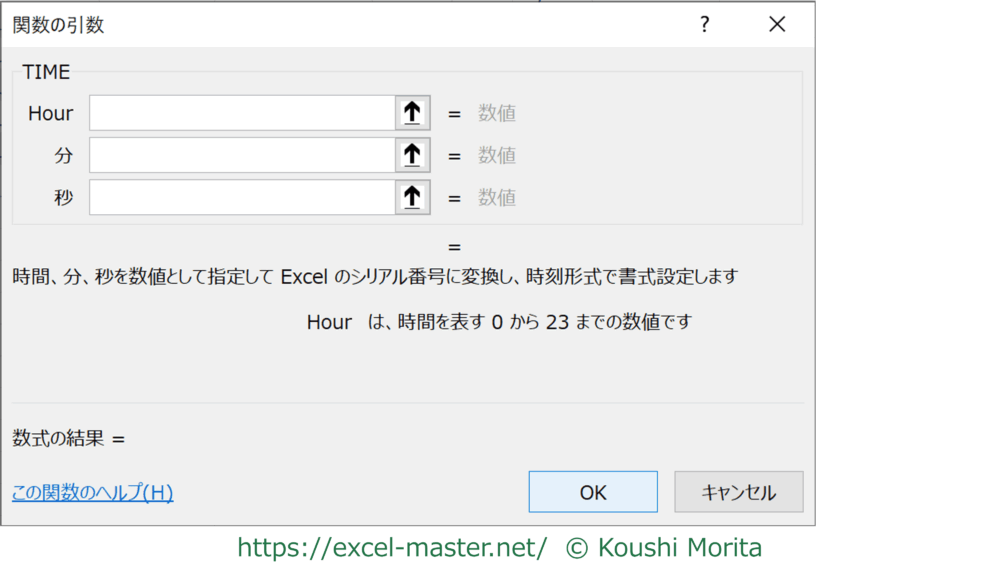1000x563 pixels.
Task: Click the 数値 preview text beside Hour
Action: tap(497, 114)
